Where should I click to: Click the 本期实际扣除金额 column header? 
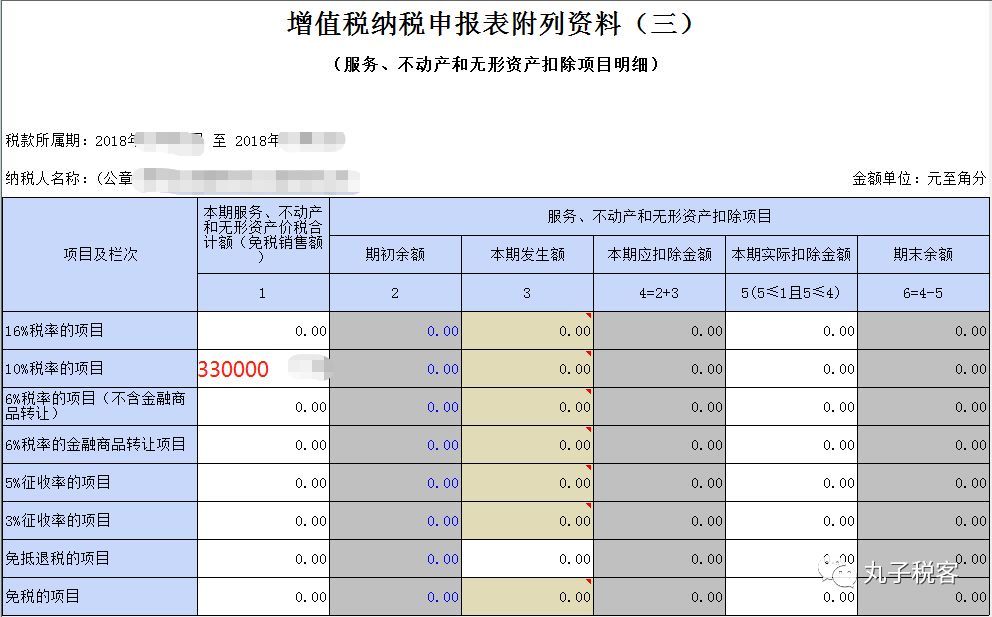coord(791,254)
